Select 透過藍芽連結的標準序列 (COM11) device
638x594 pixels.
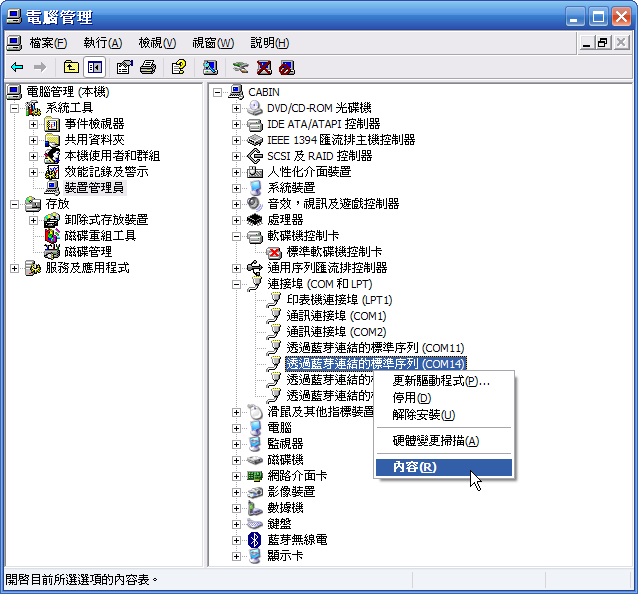375,348
